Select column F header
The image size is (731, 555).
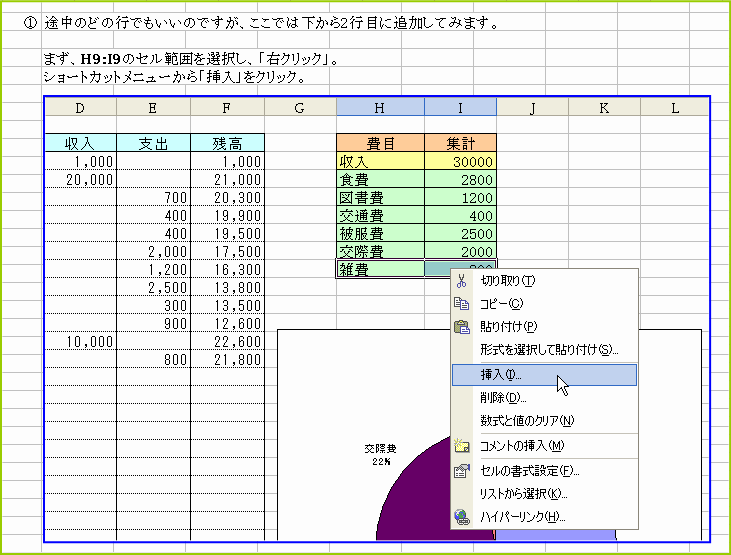point(227,108)
